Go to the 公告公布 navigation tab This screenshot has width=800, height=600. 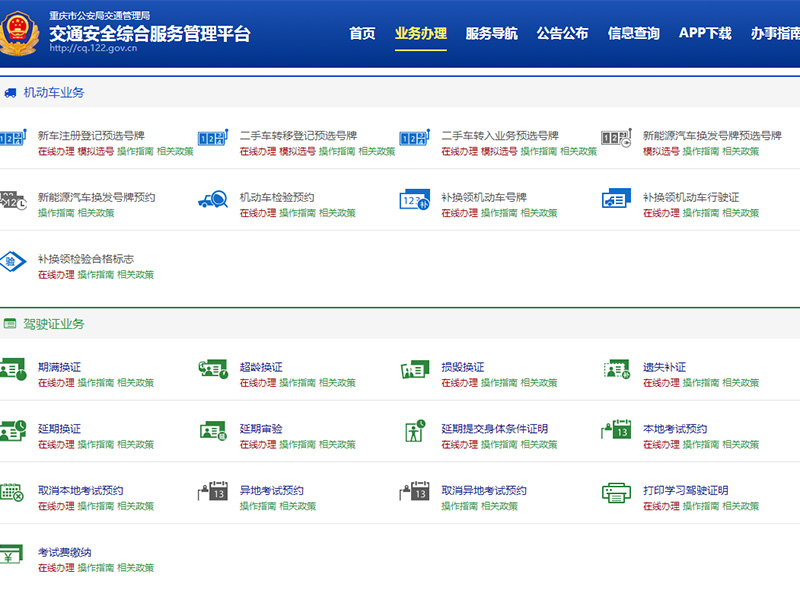(x=562, y=33)
